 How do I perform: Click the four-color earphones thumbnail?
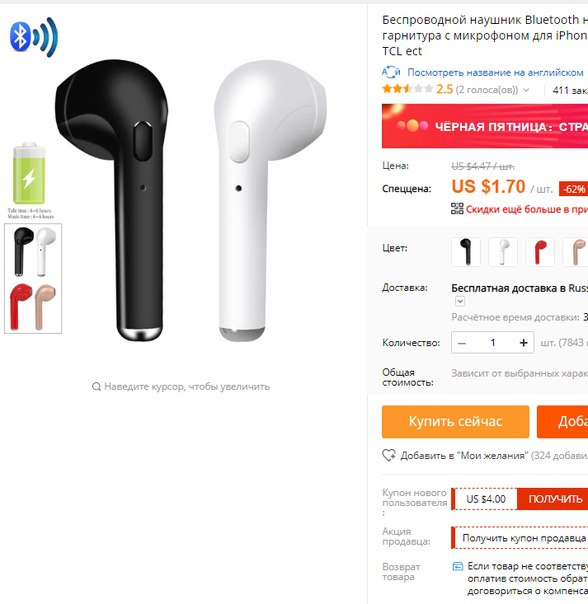[x=33, y=279]
